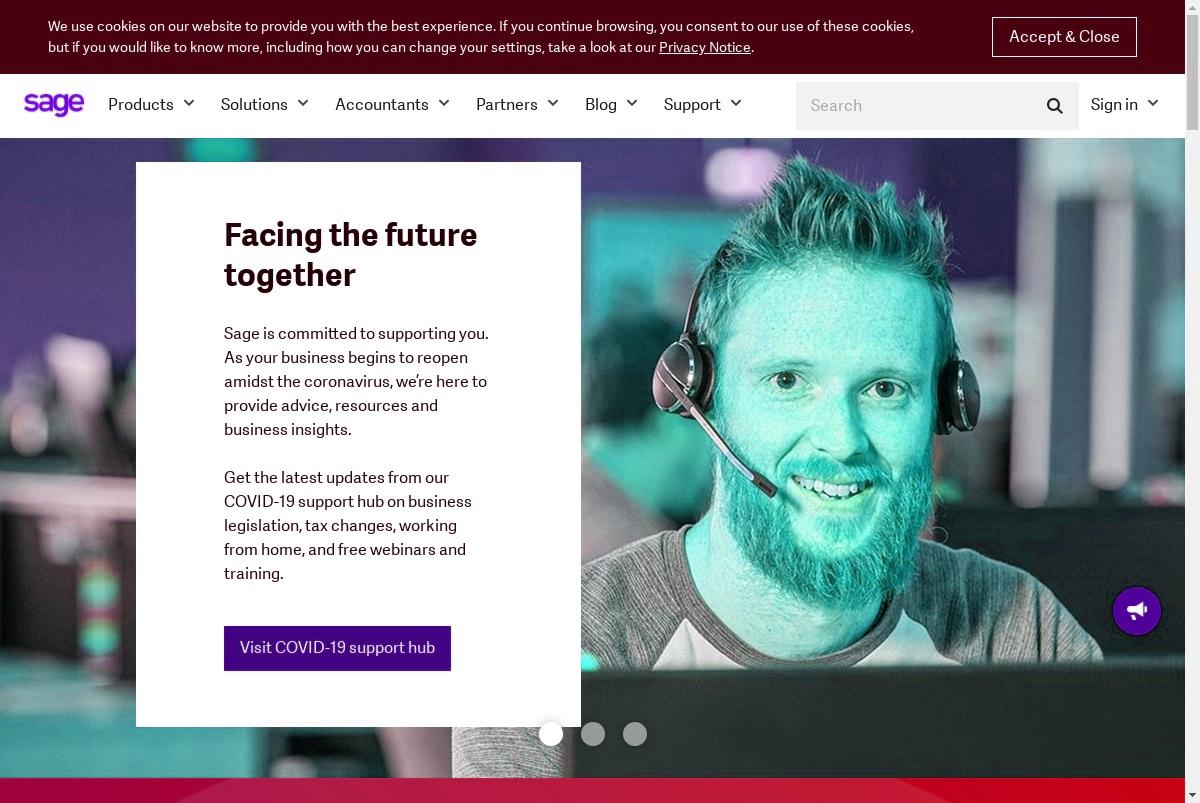The width and height of the screenshot is (1200, 803).
Task: Open the Support menu
Action: click(692, 104)
